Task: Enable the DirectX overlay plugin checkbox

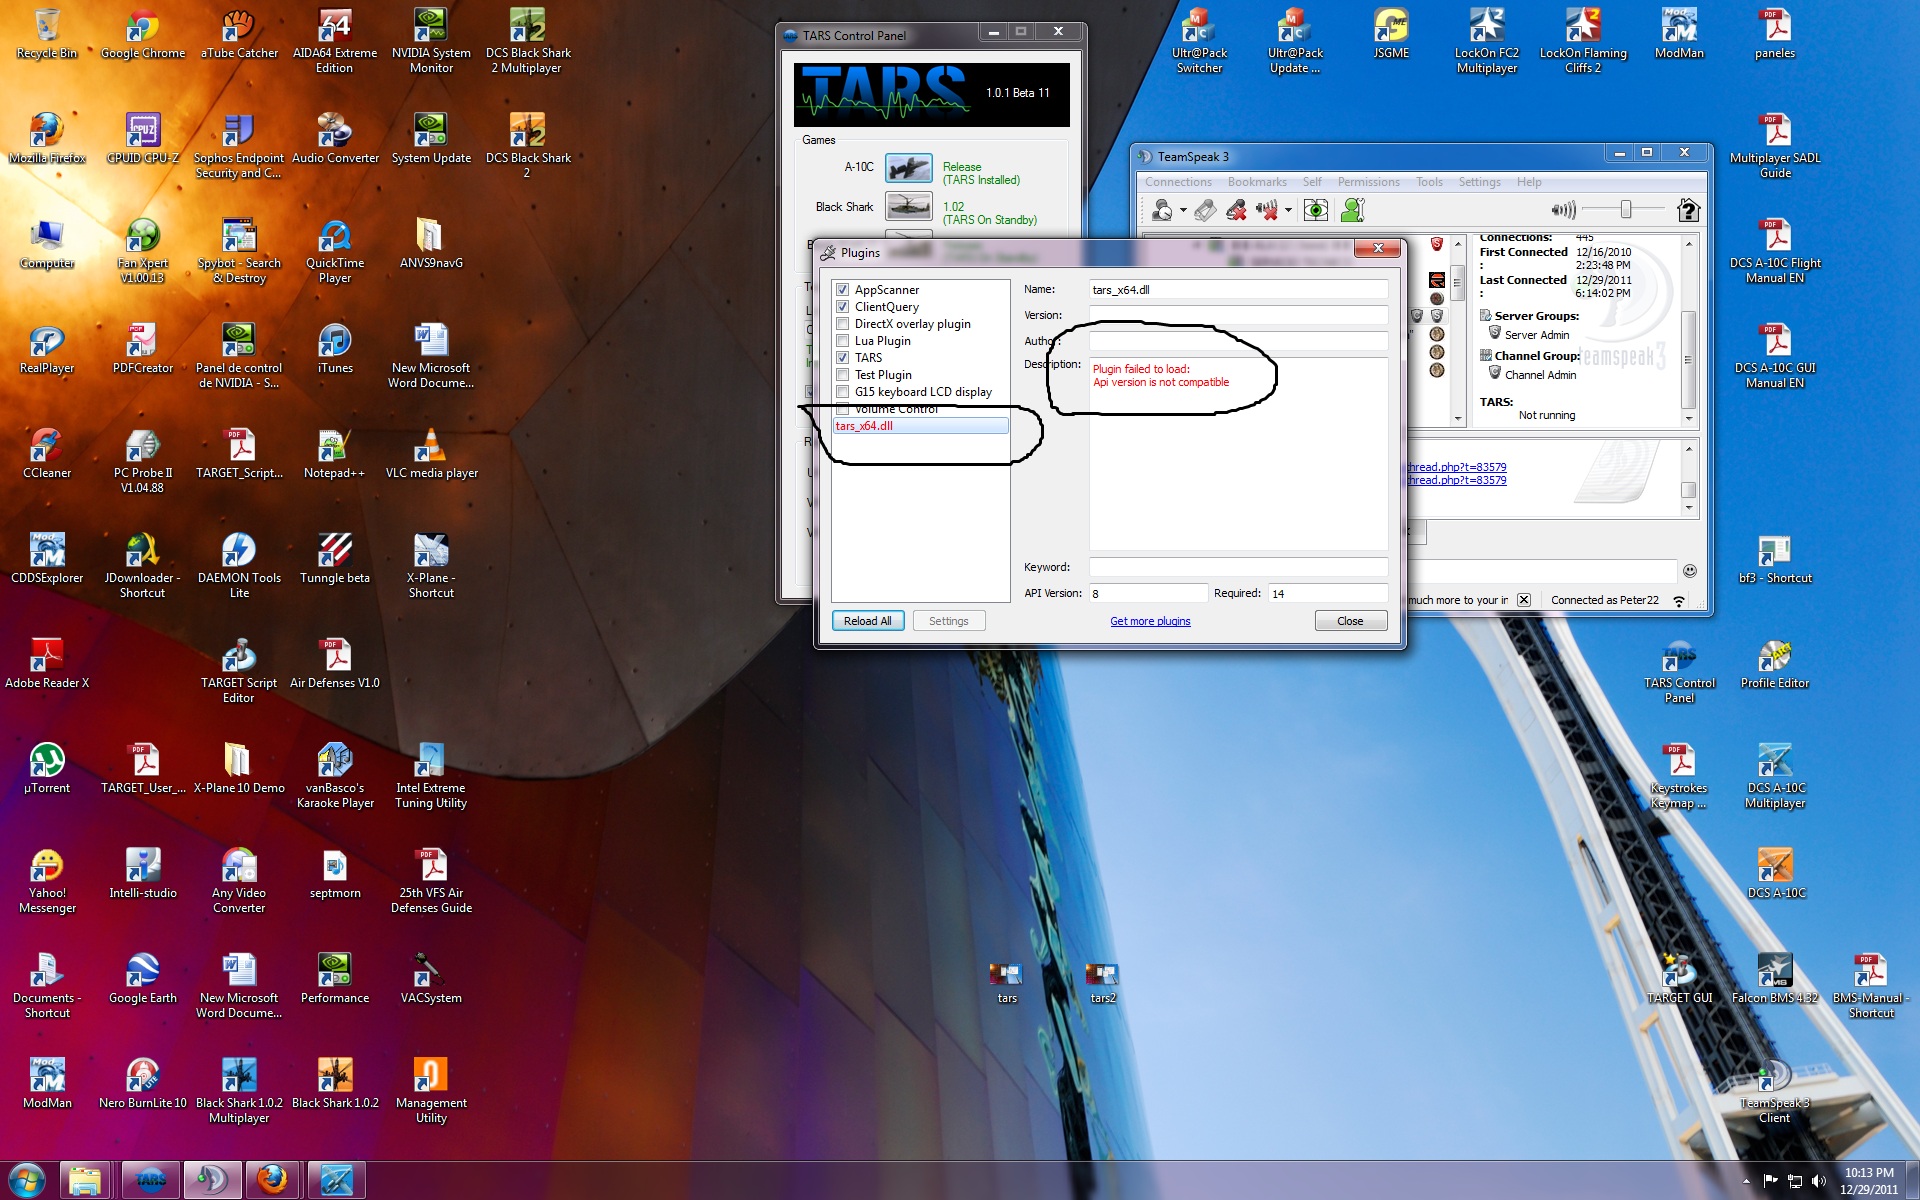Action: [x=843, y=324]
